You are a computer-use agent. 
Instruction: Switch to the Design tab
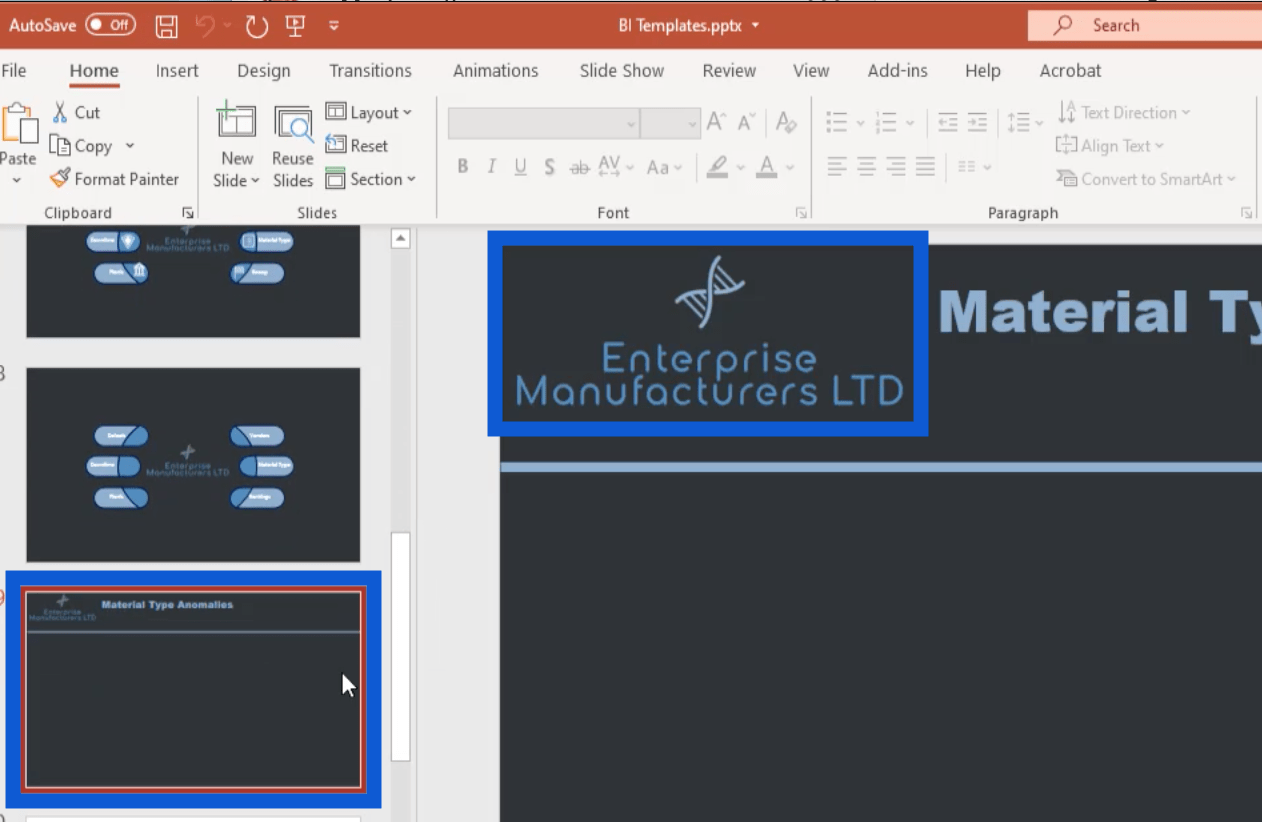point(264,71)
